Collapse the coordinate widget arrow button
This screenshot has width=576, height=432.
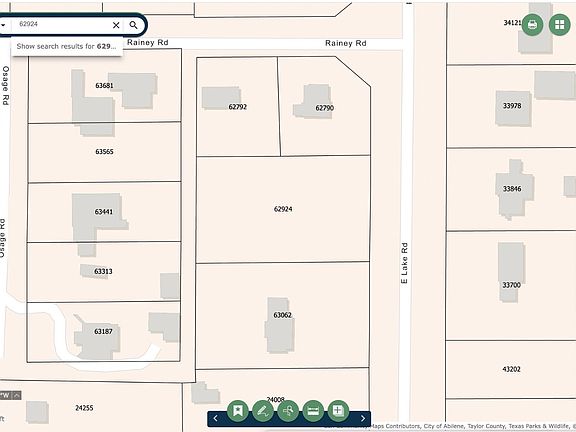pyautogui.click(x=17, y=395)
